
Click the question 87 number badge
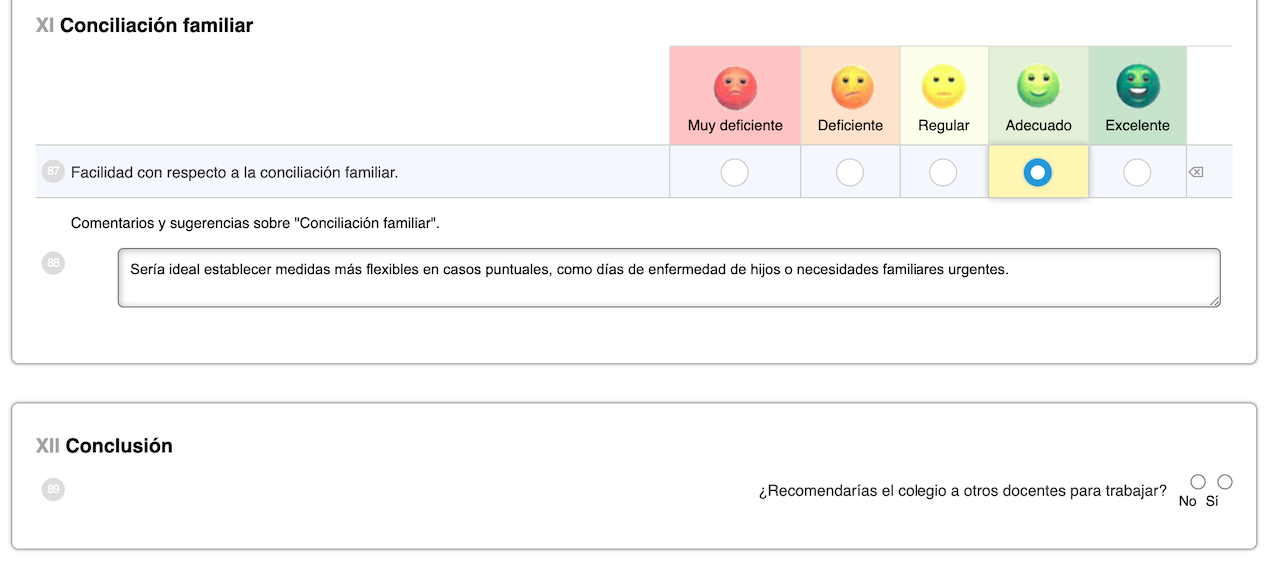click(53, 172)
